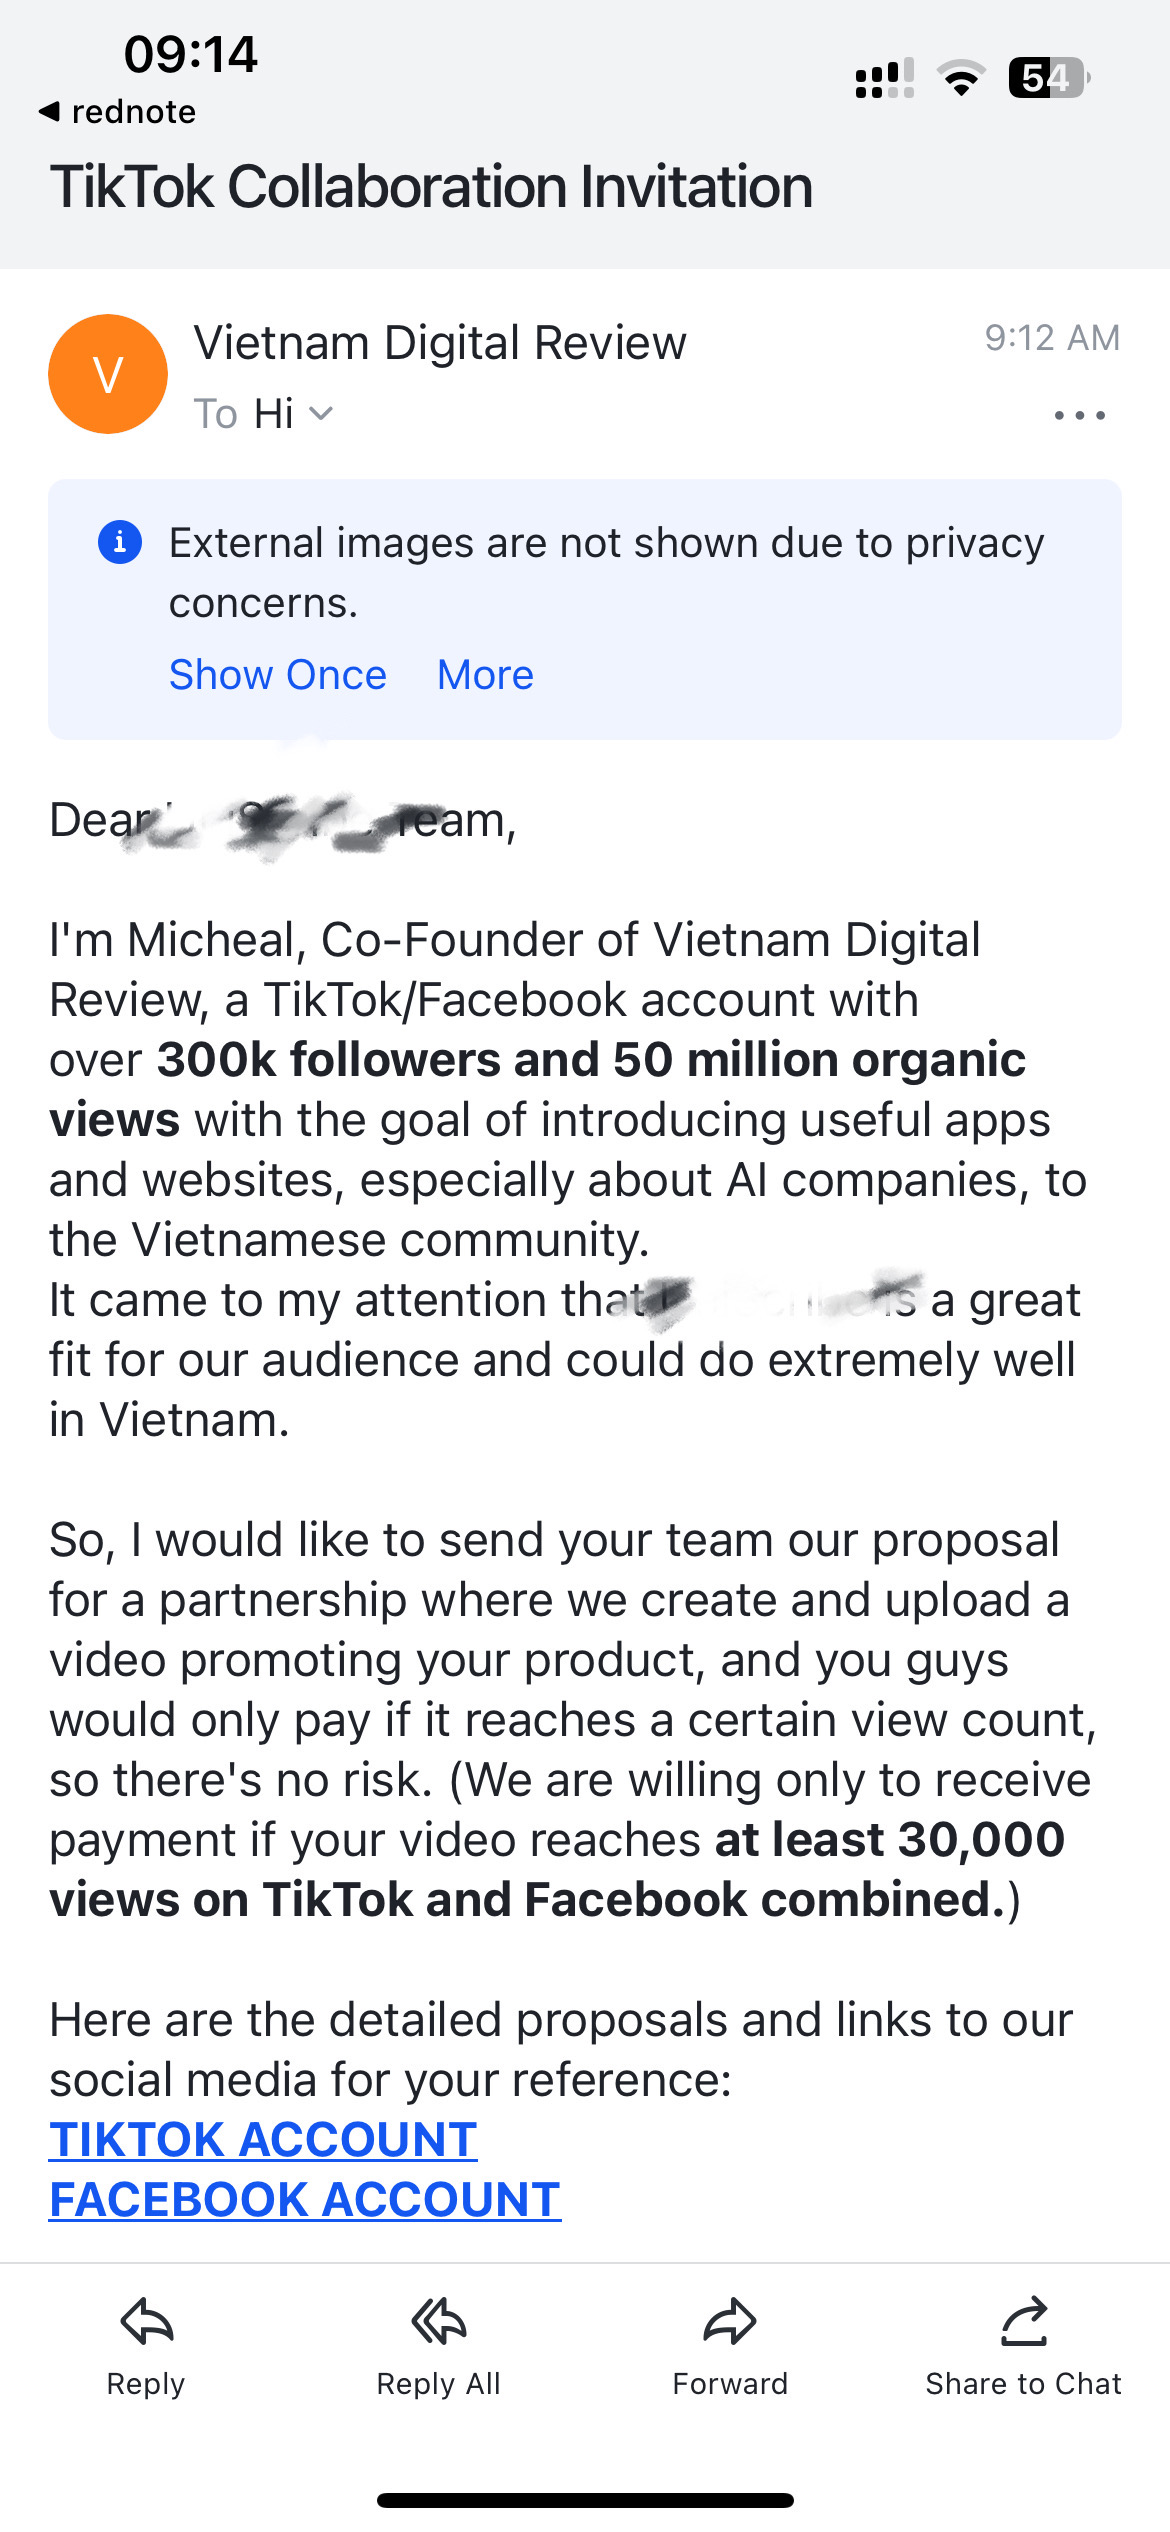Tap the status bar clock

(x=190, y=54)
